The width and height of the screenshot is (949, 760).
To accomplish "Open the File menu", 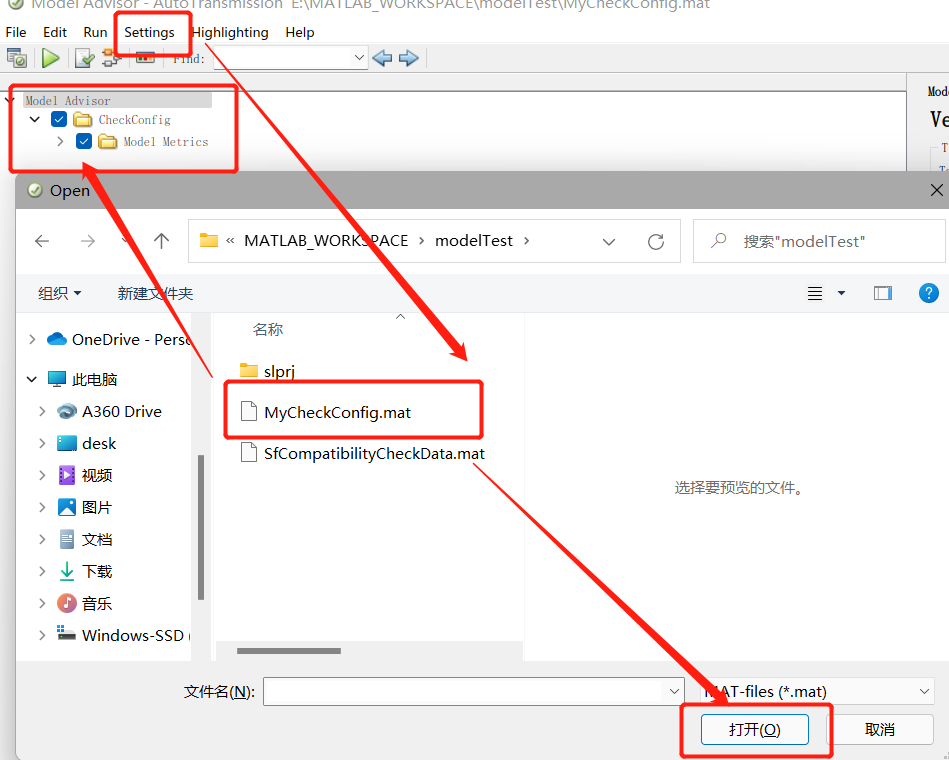I will [x=16, y=32].
